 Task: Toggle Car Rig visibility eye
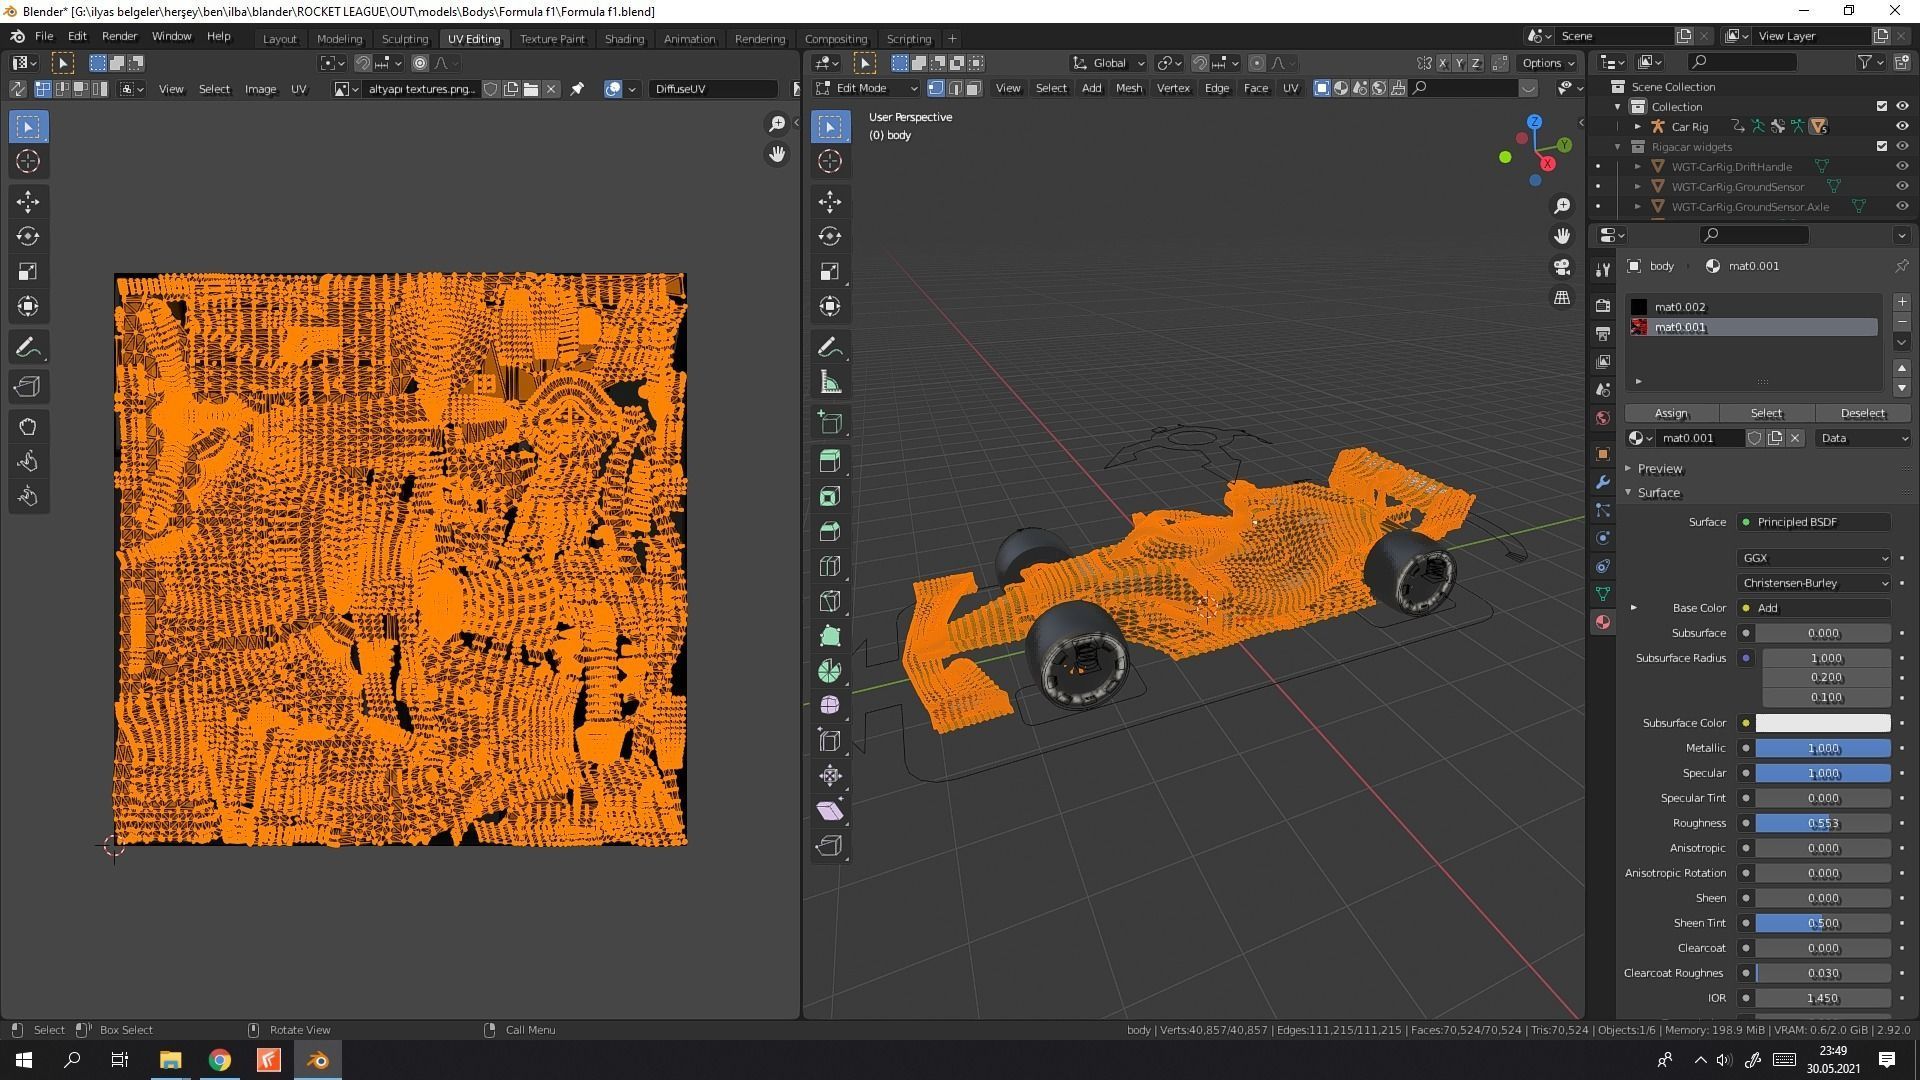tap(1902, 127)
